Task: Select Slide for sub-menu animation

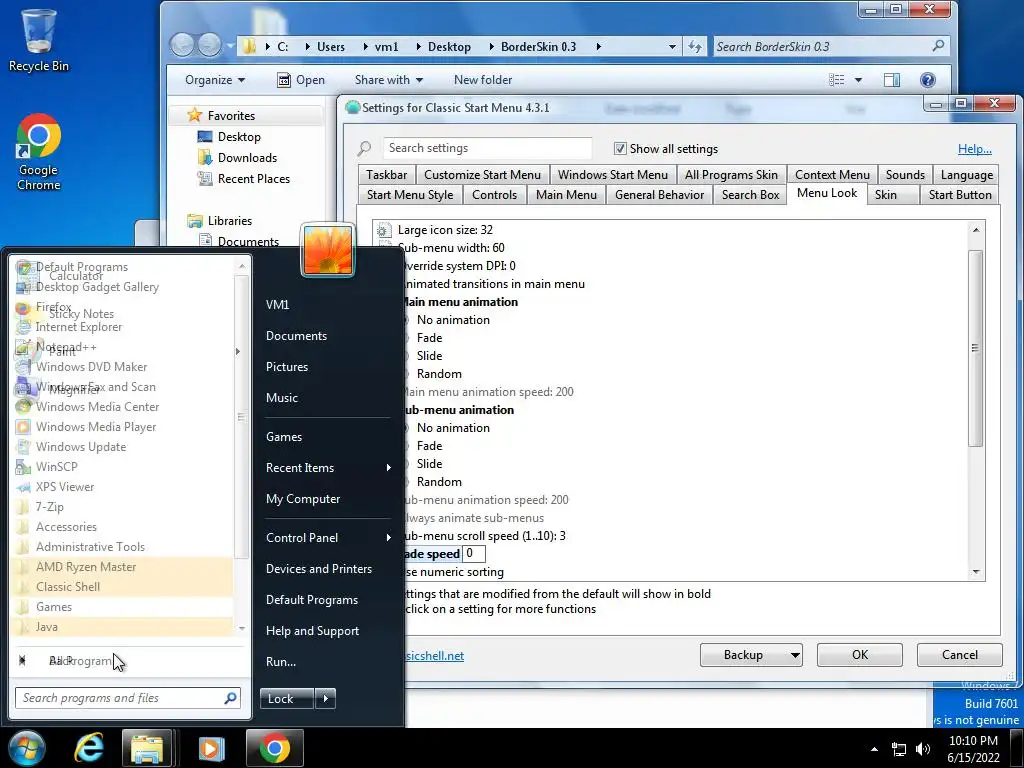Action: point(429,464)
